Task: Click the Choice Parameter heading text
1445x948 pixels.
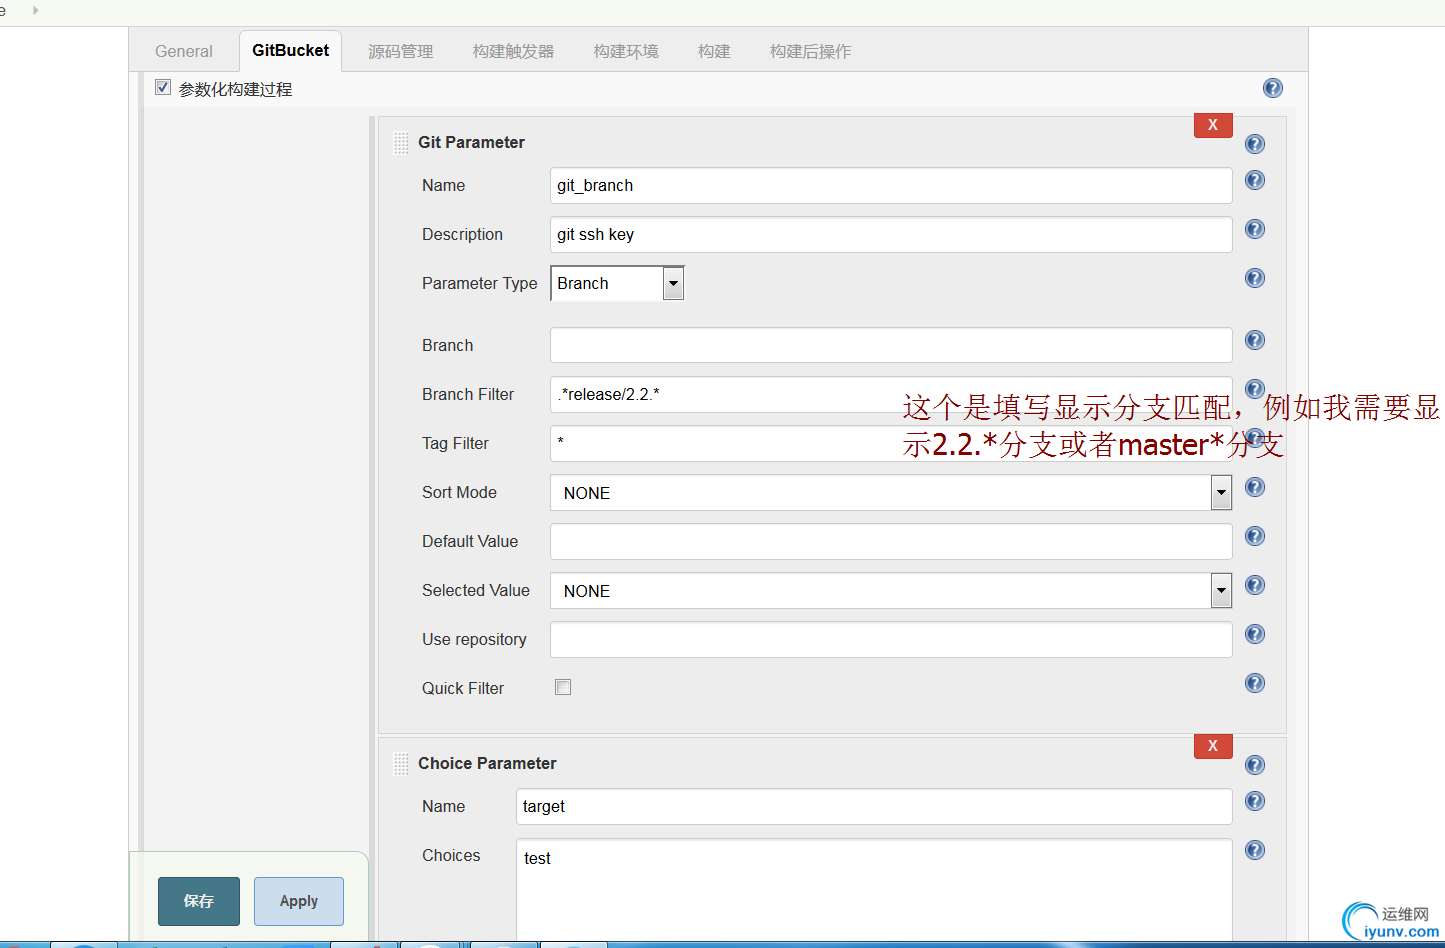Action: pos(487,763)
